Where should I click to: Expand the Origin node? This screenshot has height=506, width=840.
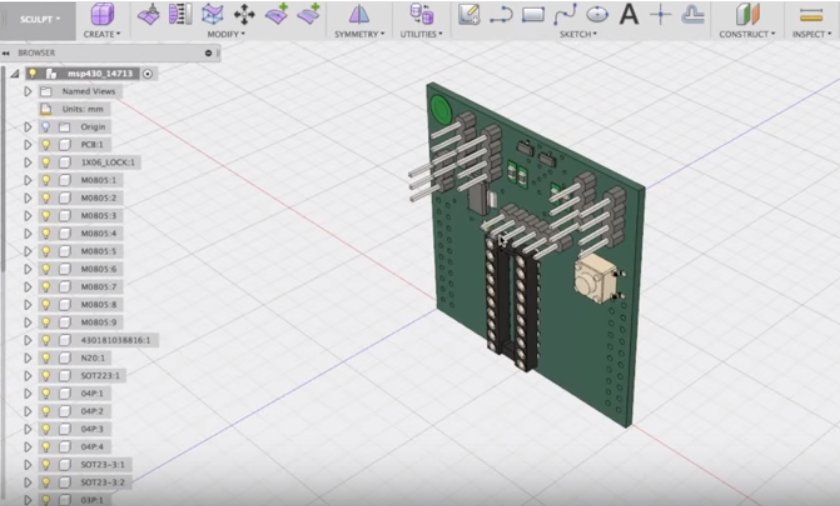(28, 127)
